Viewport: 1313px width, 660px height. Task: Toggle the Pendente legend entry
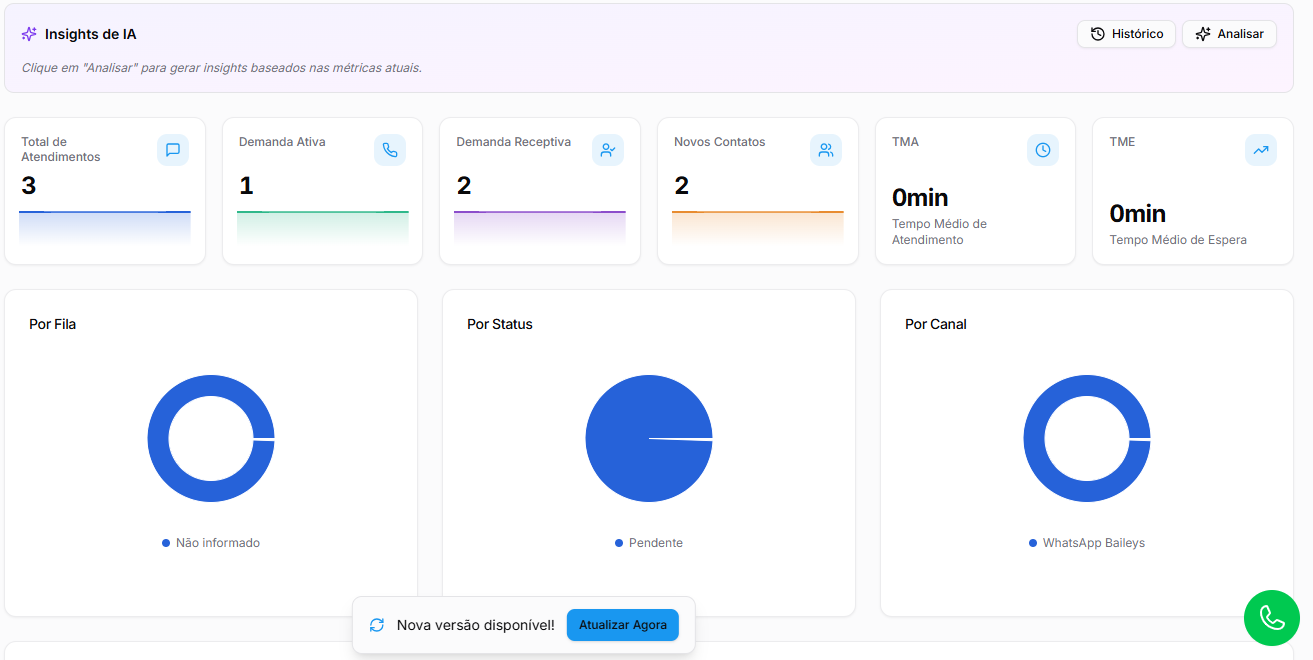[x=649, y=543]
